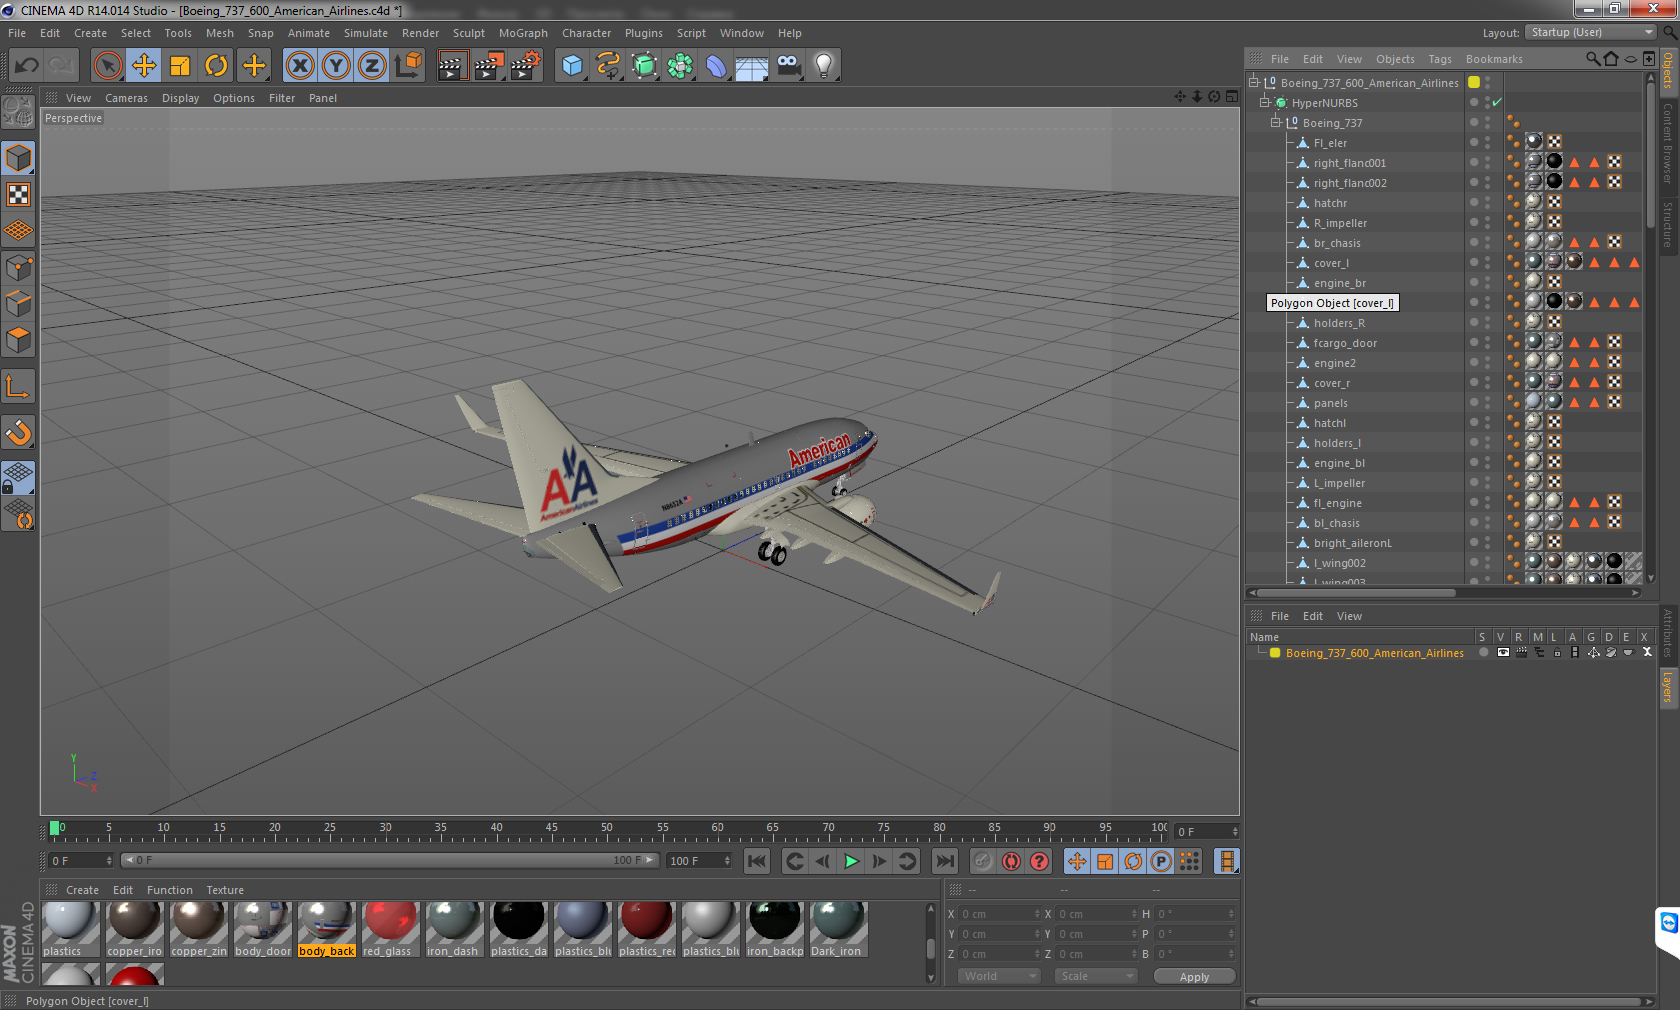Go to start of animation

757,861
